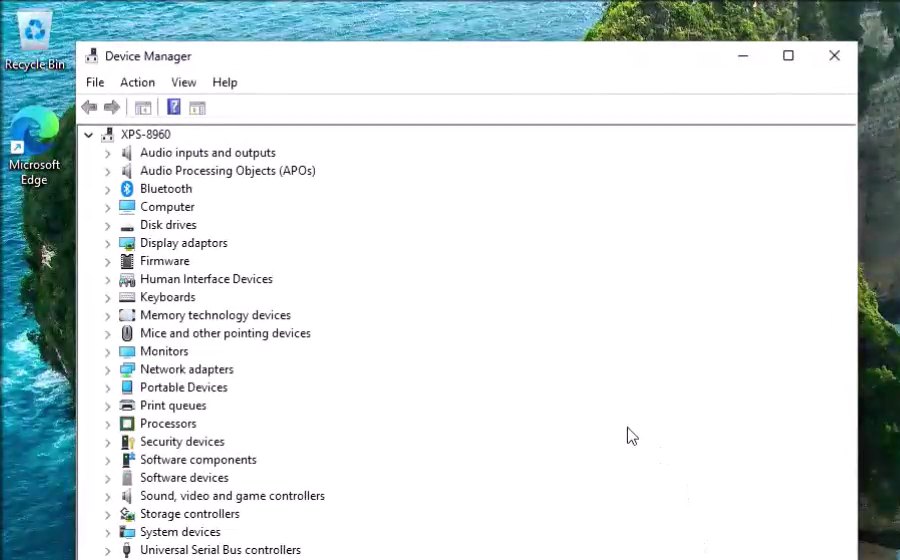Click the Universal Serial Bus controllers USB icon
Screen dimensions: 900x560
point(127,550)
